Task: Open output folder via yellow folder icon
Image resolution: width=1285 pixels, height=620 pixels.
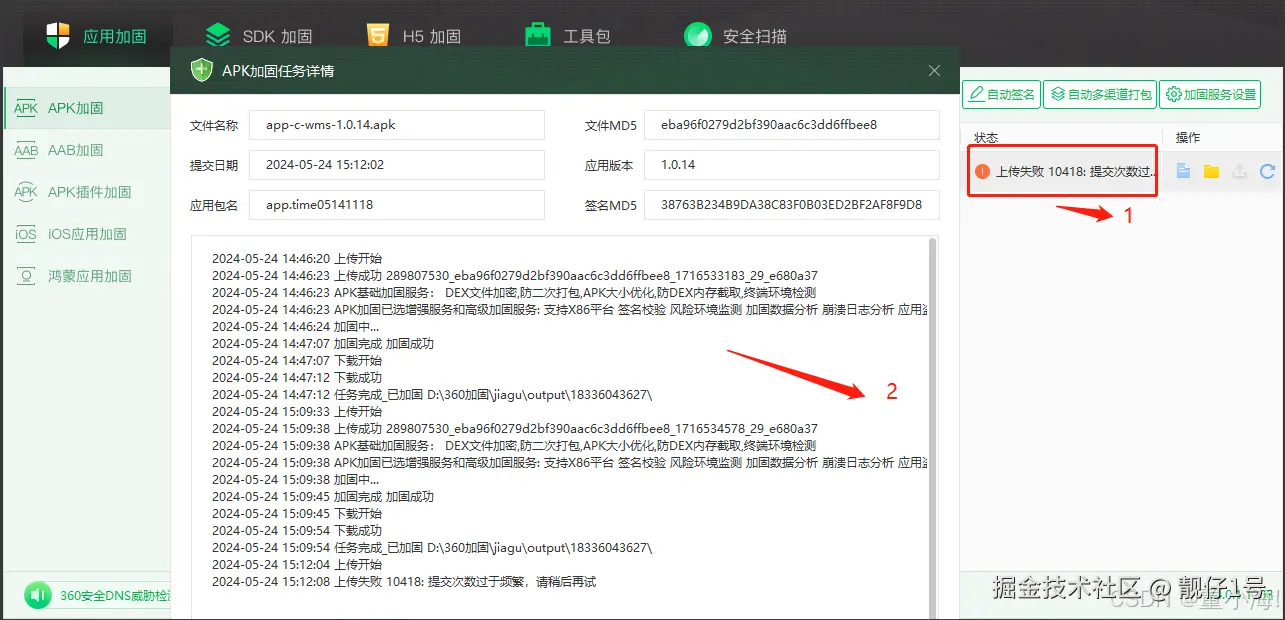Action: point(1211,171)
